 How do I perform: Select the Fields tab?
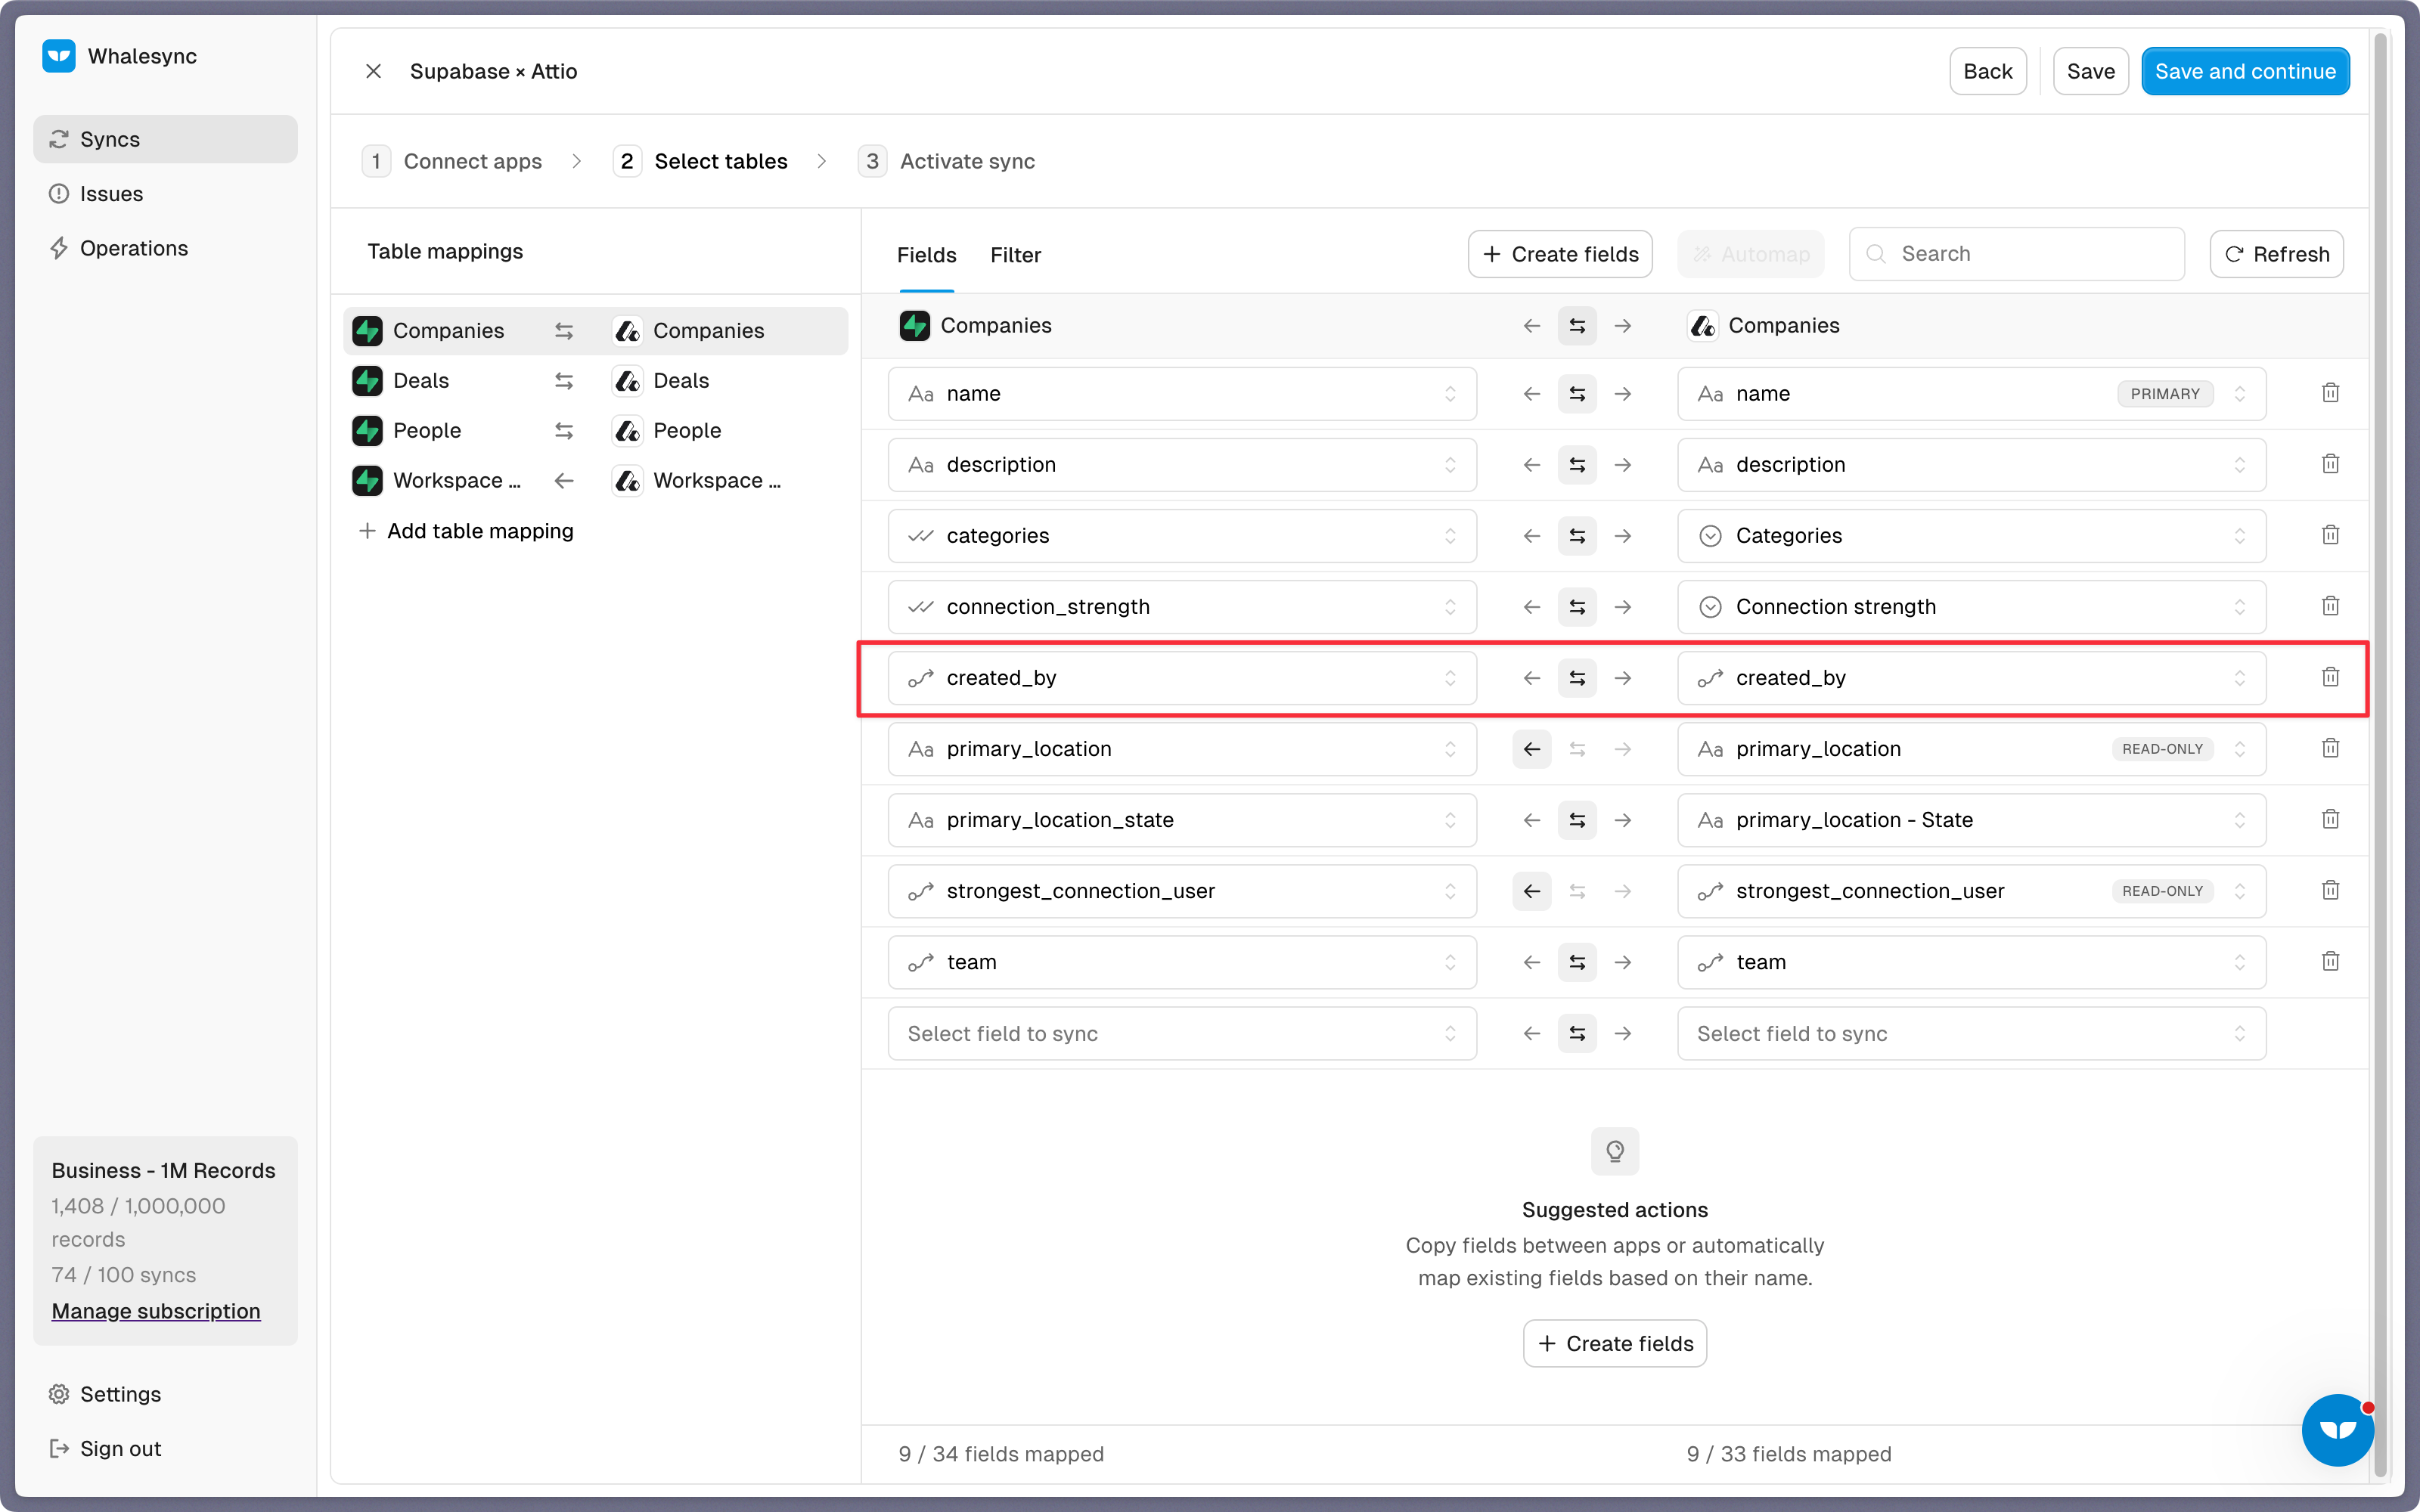926,255
